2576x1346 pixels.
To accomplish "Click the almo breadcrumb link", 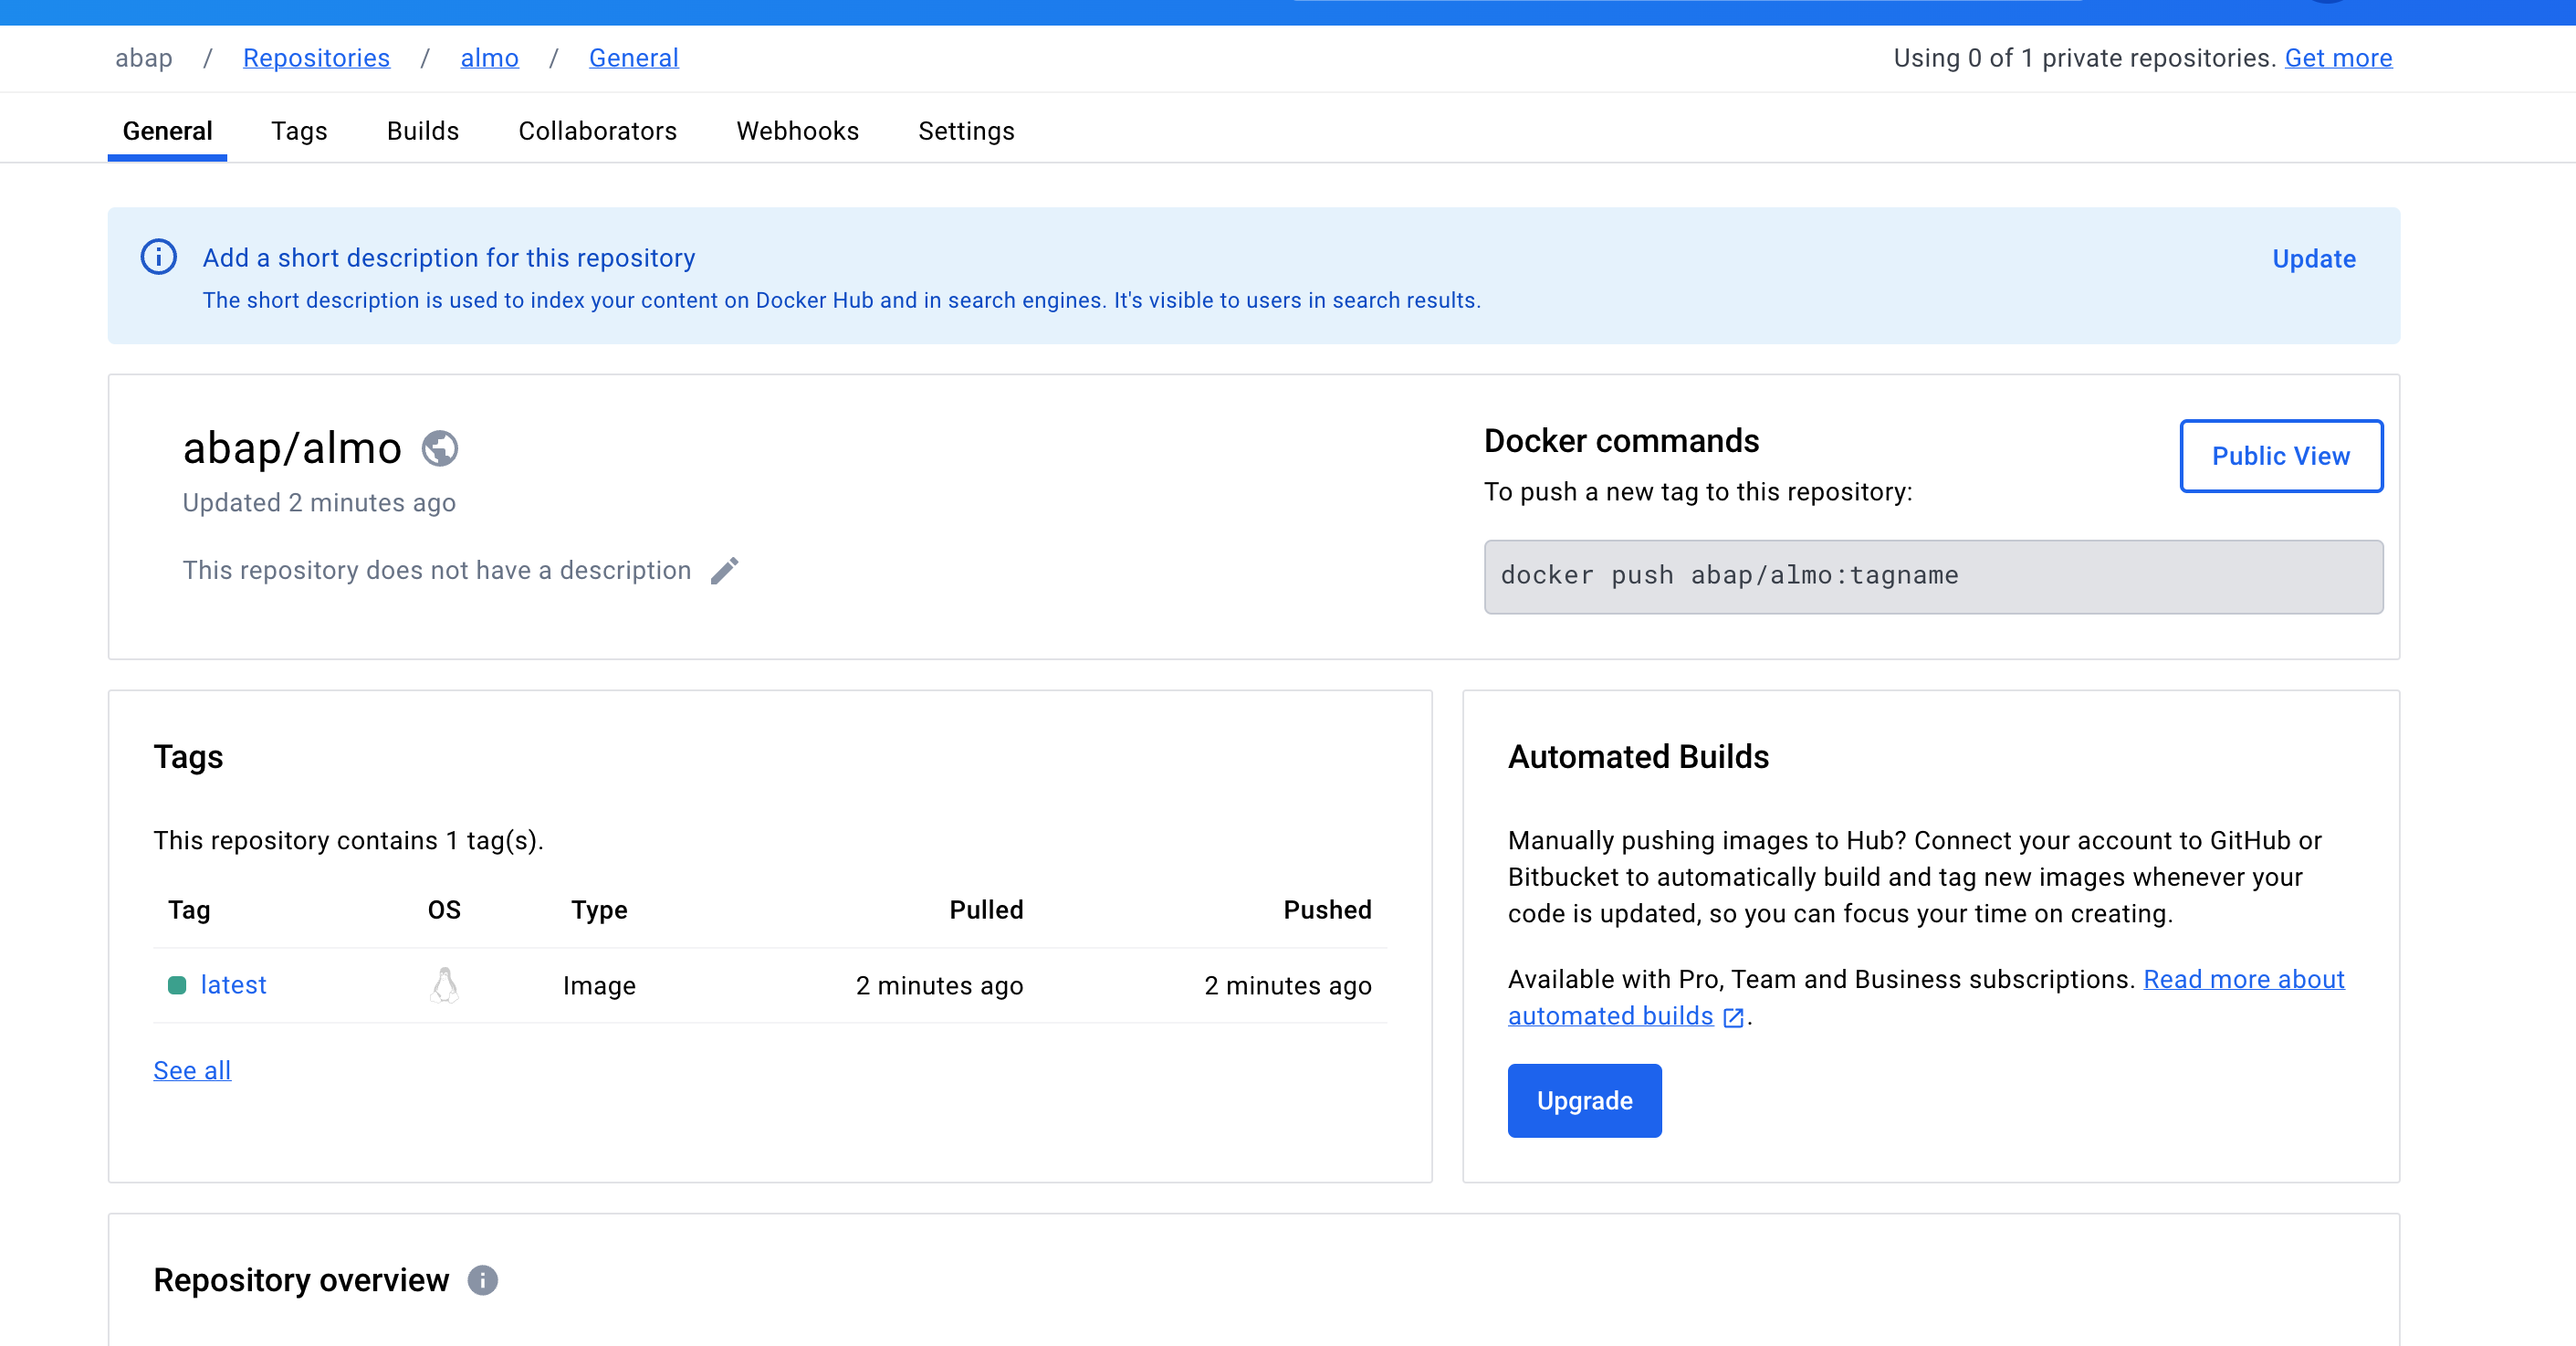I will [490, 58].
